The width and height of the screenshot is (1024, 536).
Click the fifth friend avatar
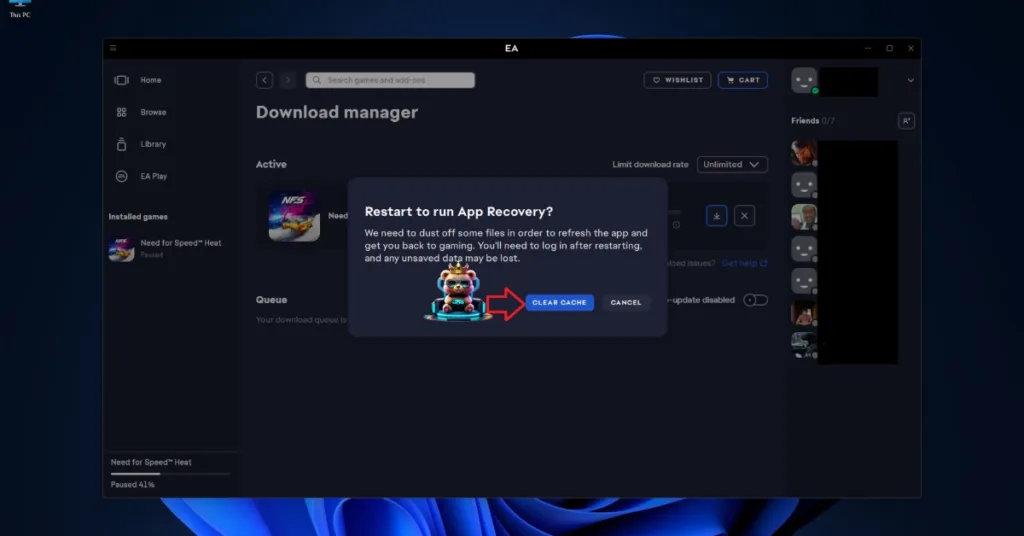[804, 281]
